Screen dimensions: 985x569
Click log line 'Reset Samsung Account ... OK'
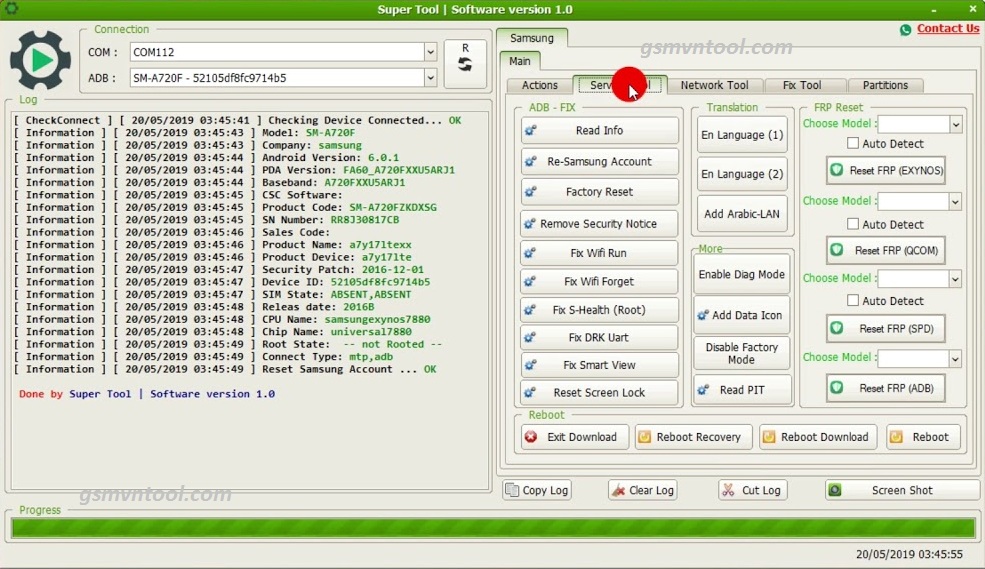[x=349, y=369]
